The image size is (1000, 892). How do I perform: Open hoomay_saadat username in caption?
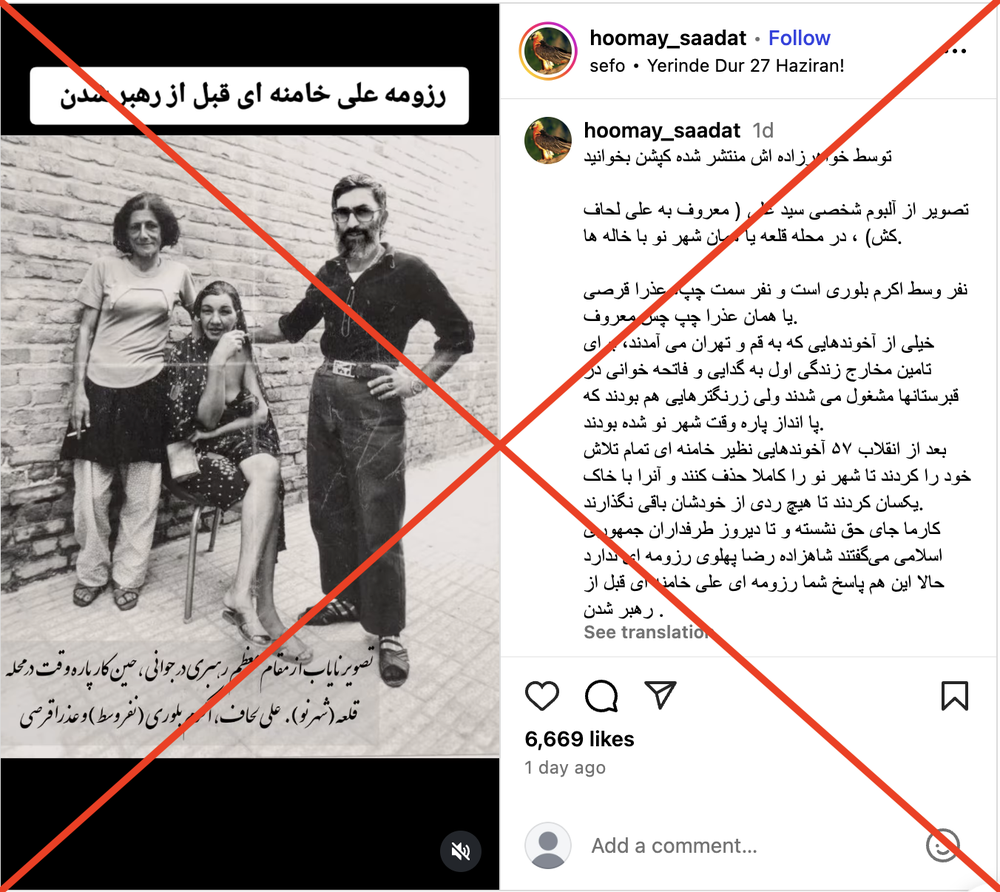[661, 130]
